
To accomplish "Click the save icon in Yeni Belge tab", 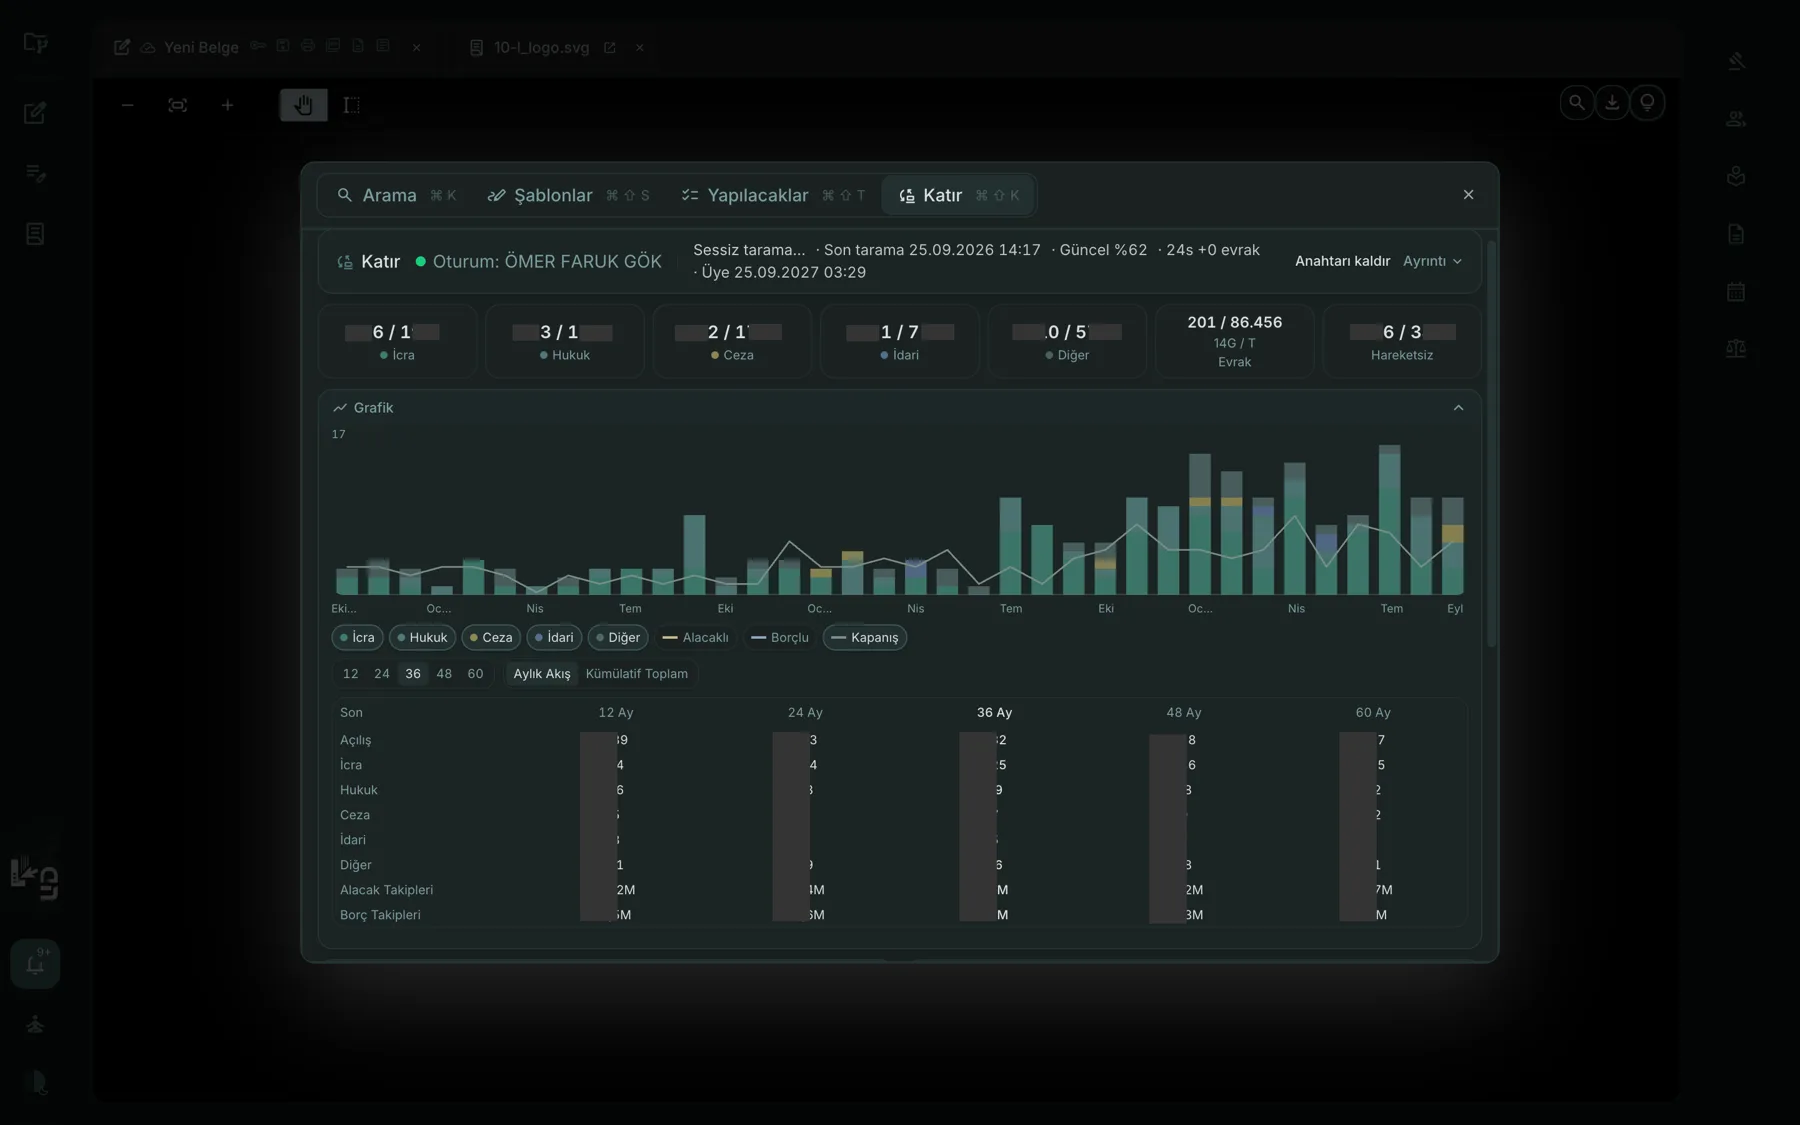I will pos(283,46).
